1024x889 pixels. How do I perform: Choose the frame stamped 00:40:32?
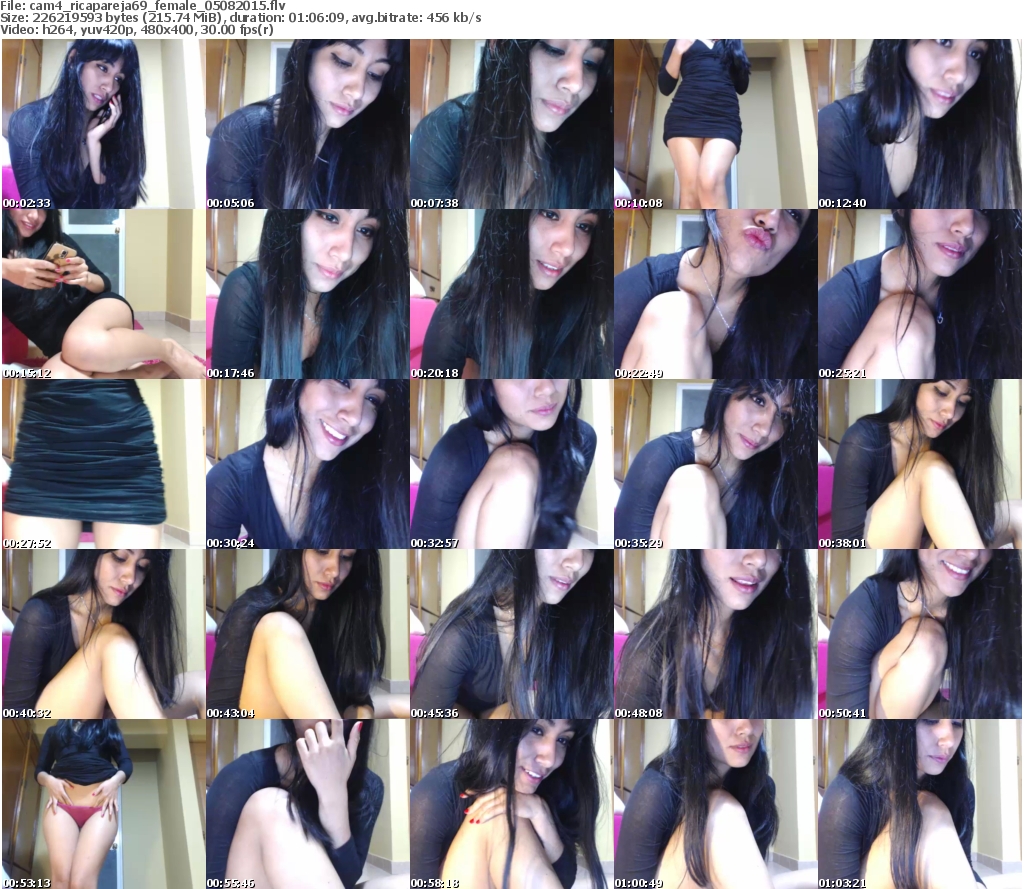pyautogui.click(x=103, y=634)
